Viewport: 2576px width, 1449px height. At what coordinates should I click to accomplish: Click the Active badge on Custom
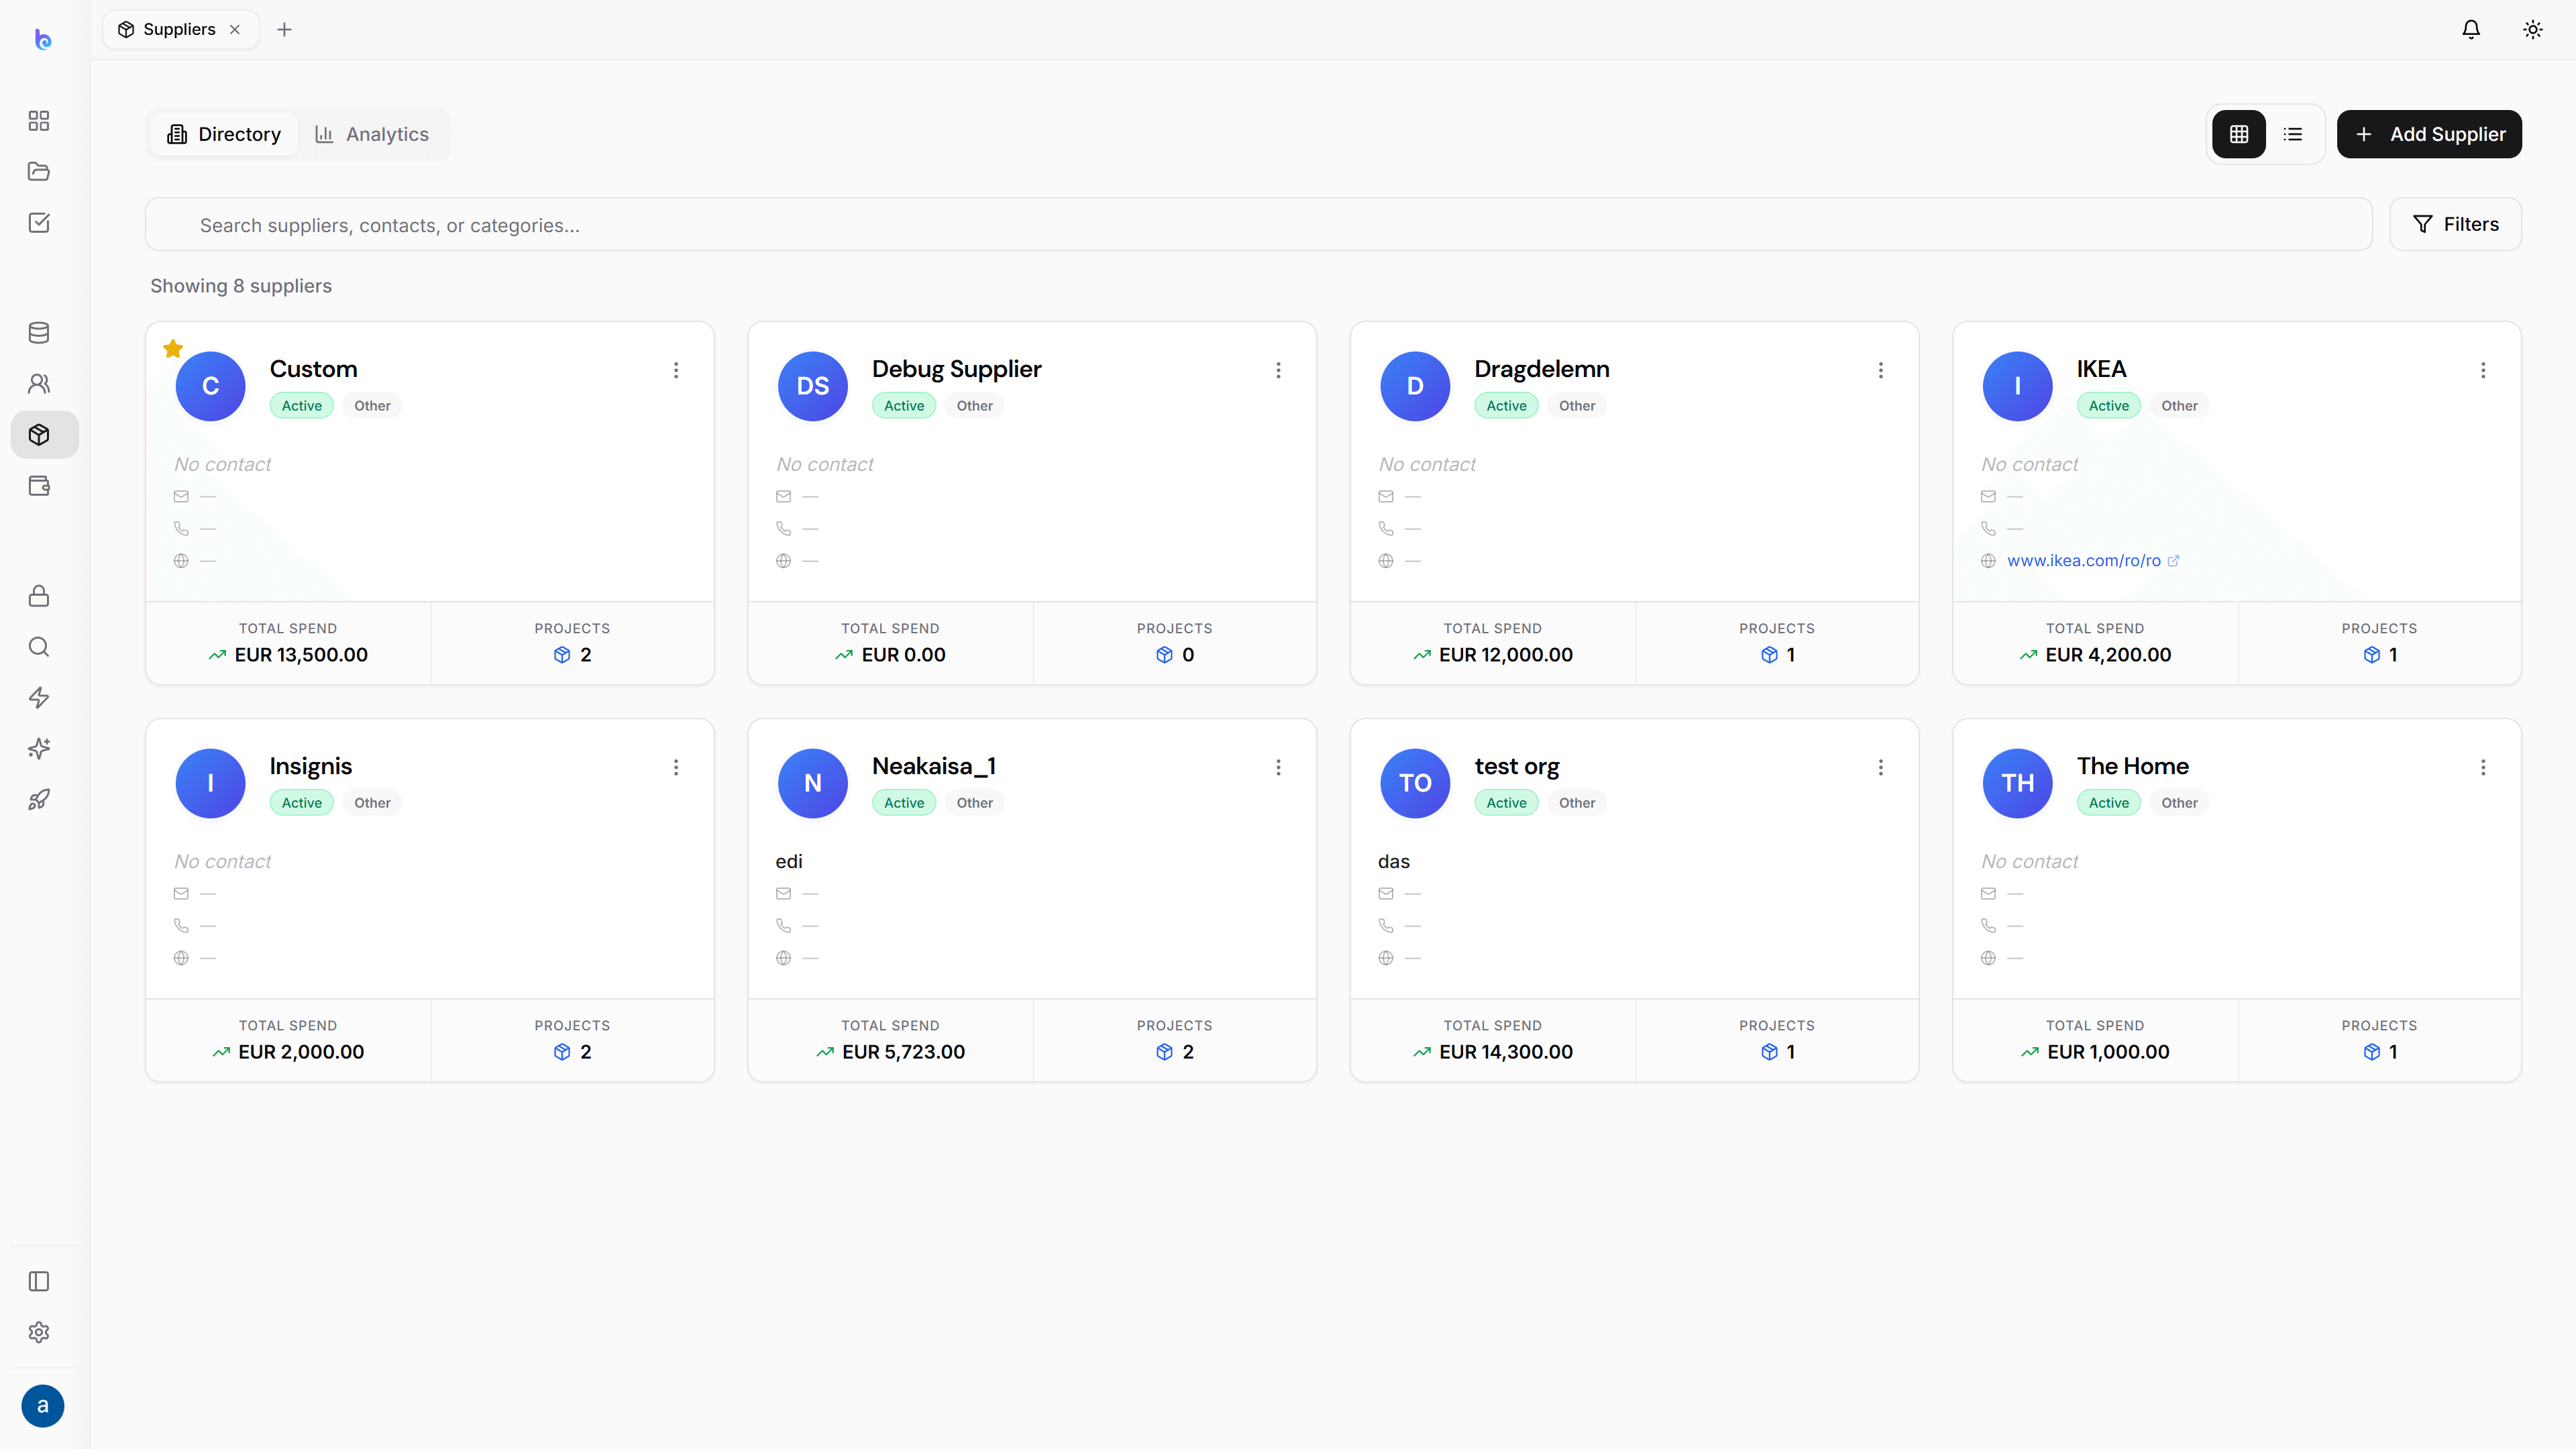pos(302,406)
